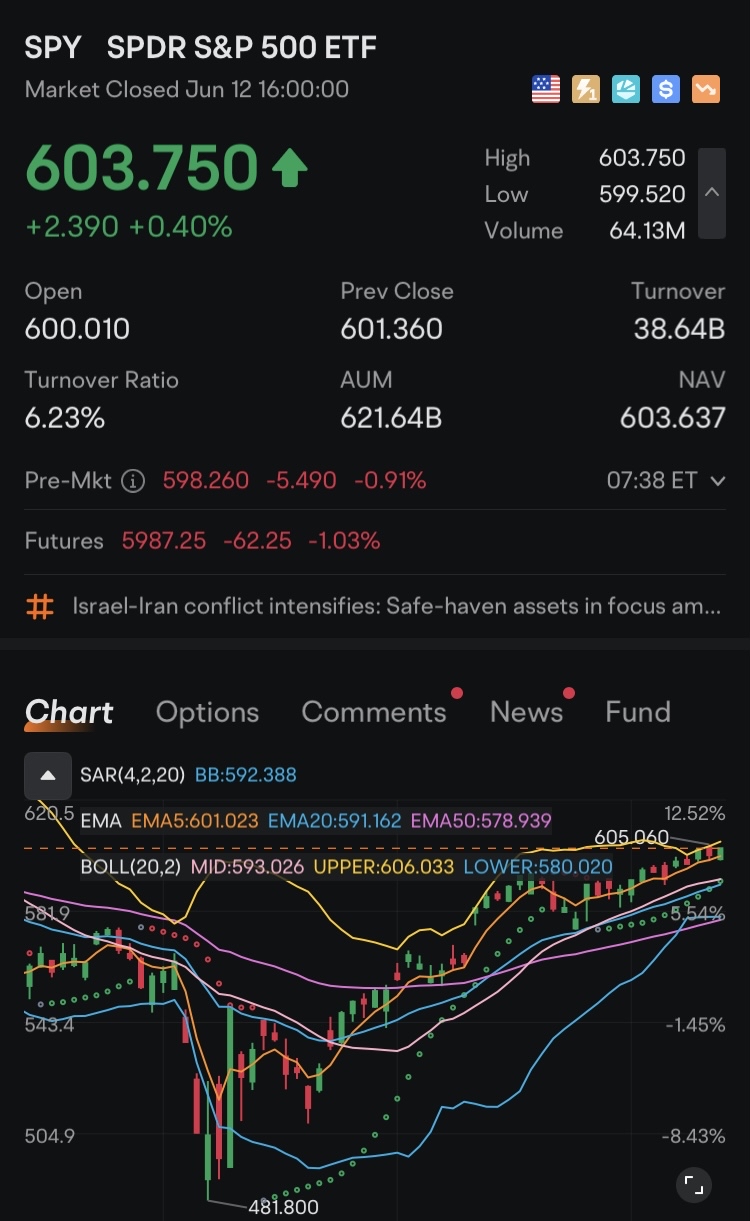Image resolution: width=750 pixels, height=1221 pixels.
Task: Collapse the chart indicator legend arrow
Action: (47, 775)
